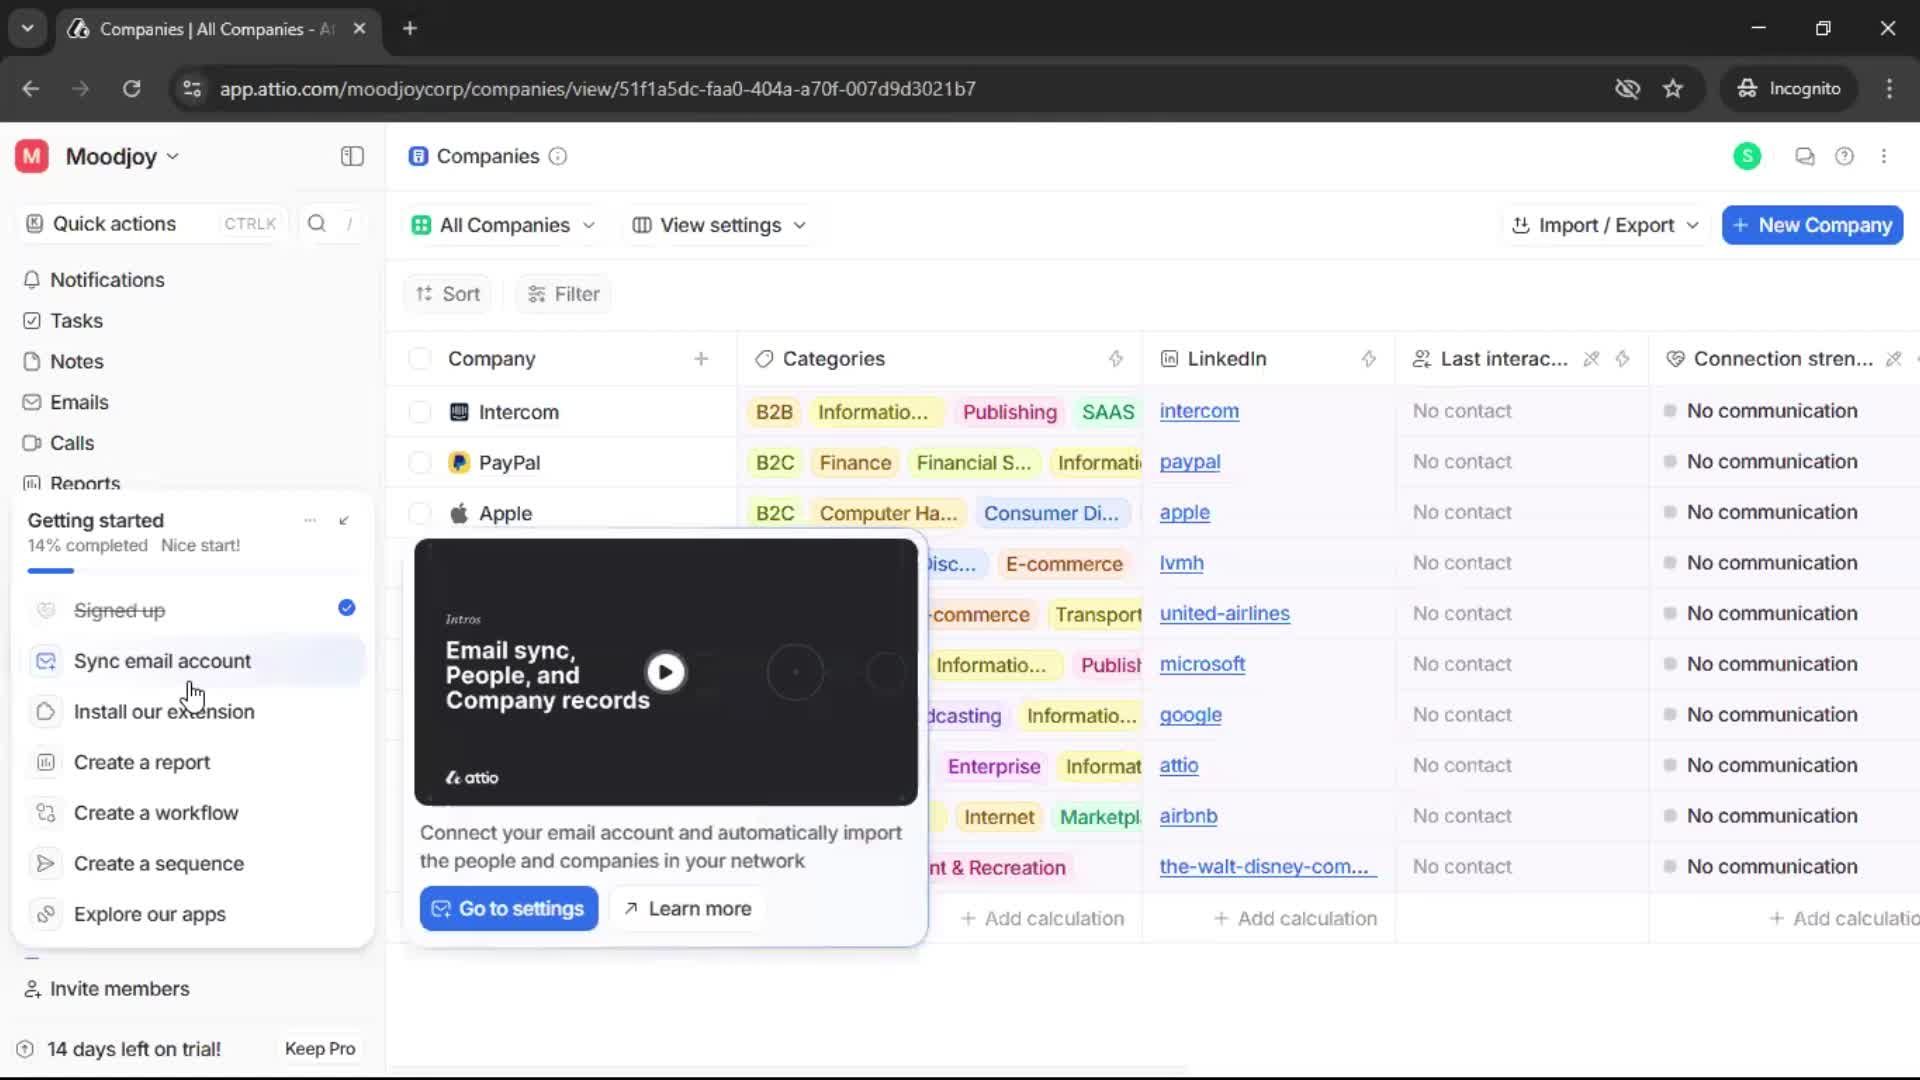
Task: Add a new column with the plus icon
Action: (x=702, y=358)
